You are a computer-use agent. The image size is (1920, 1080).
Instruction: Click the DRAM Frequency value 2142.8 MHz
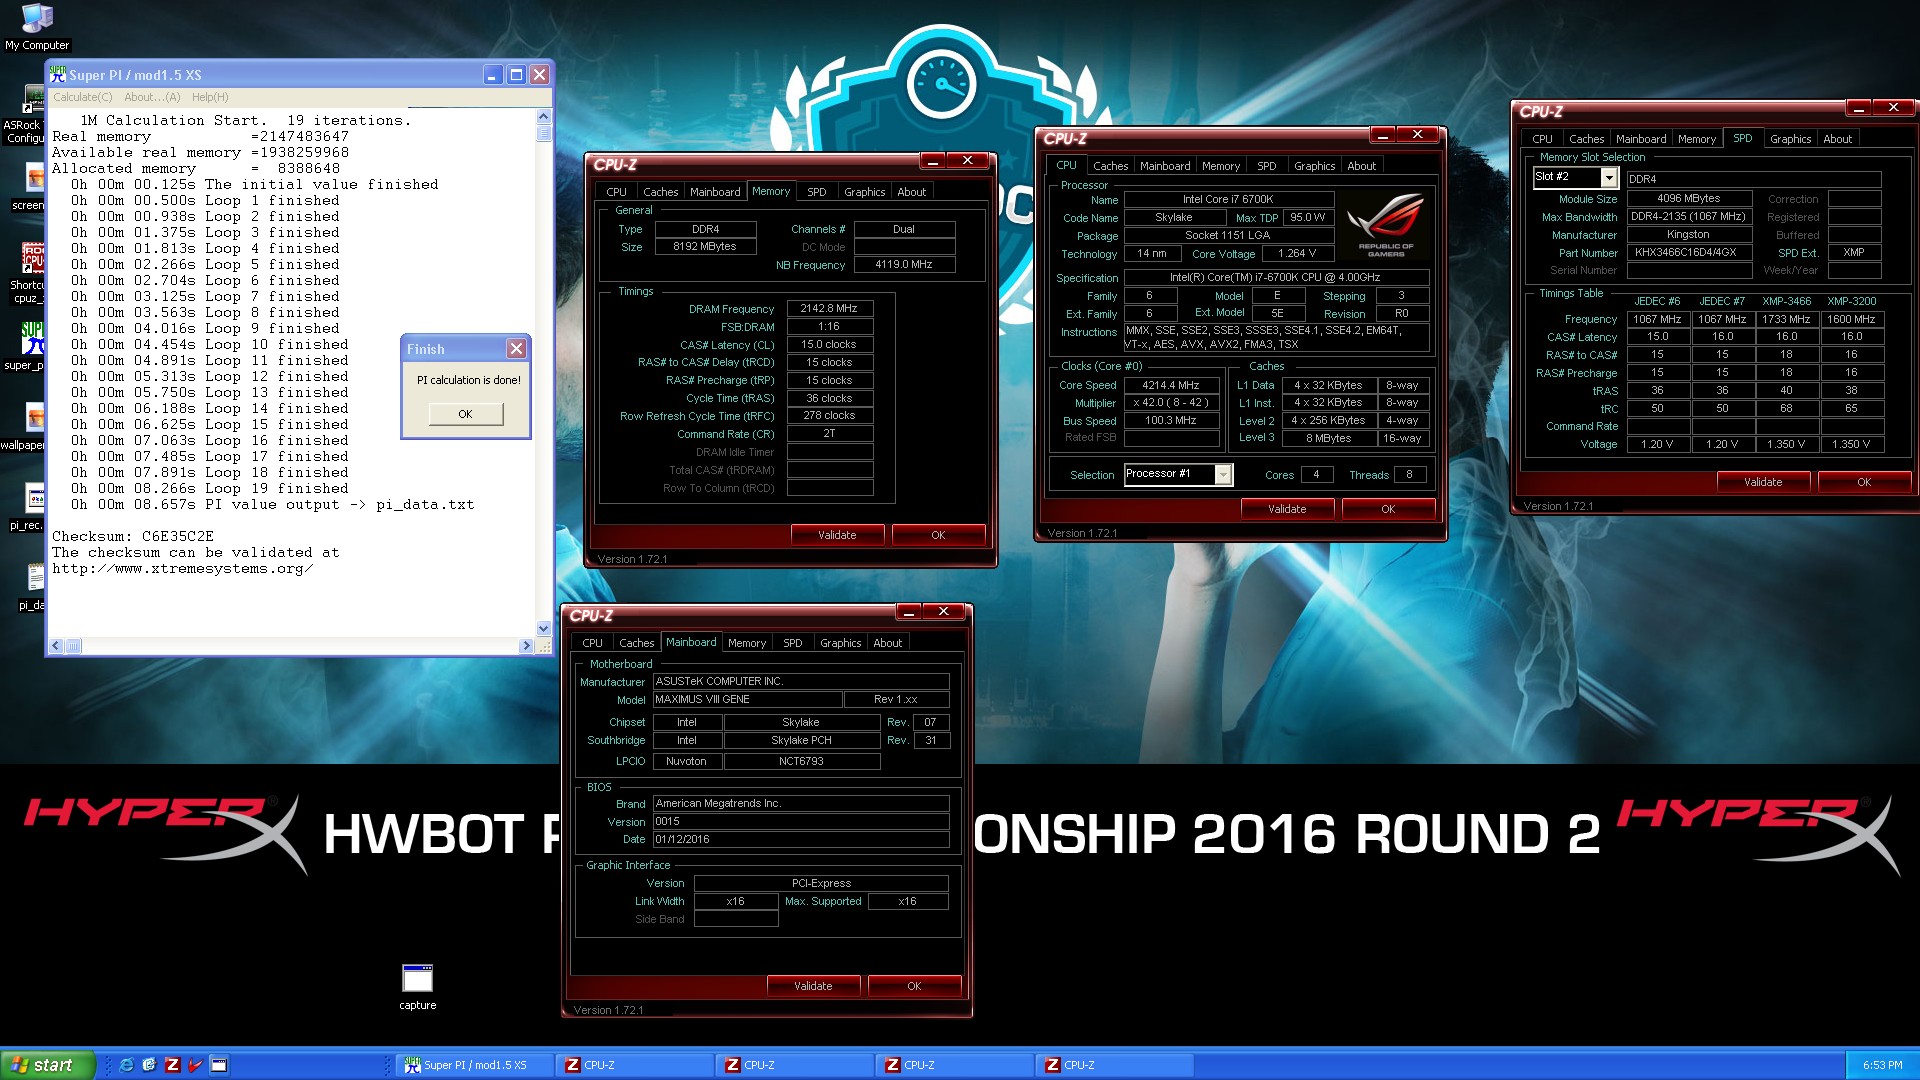tap(829, 309)
